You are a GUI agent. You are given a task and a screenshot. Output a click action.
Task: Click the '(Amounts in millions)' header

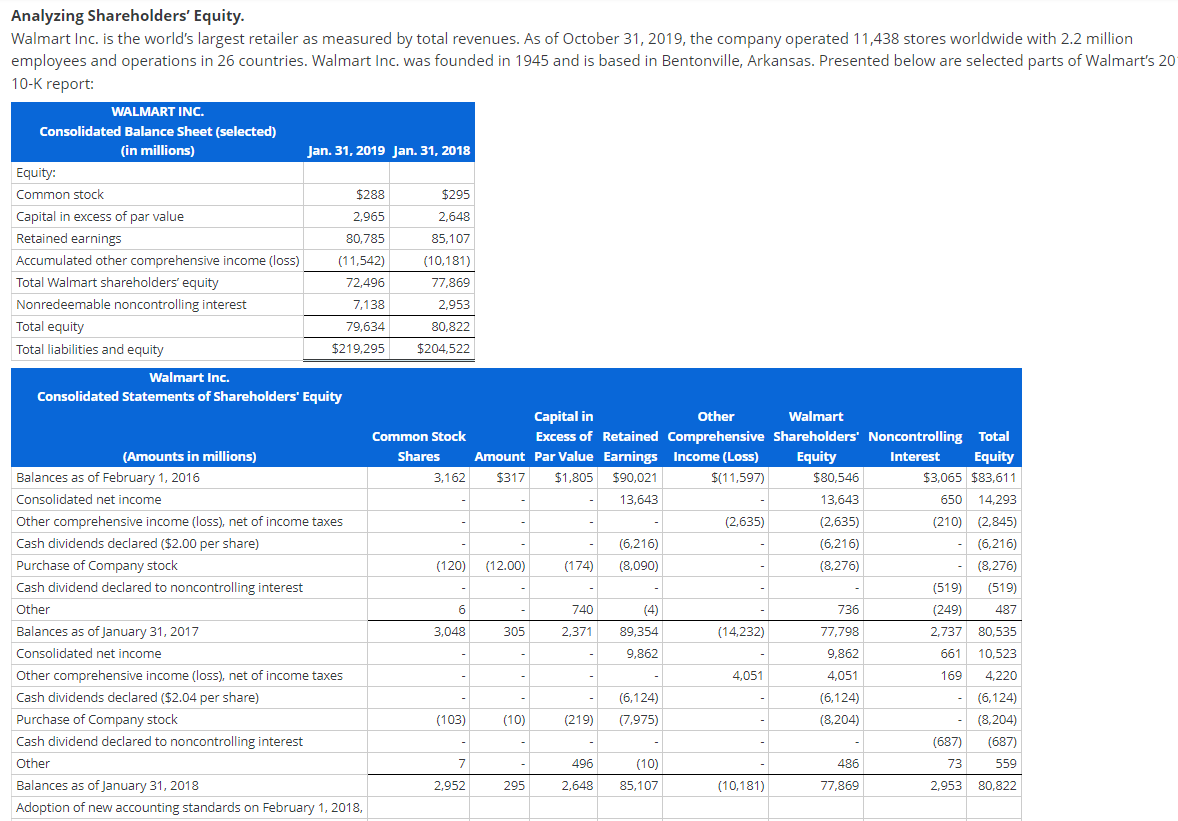(189, 456)
